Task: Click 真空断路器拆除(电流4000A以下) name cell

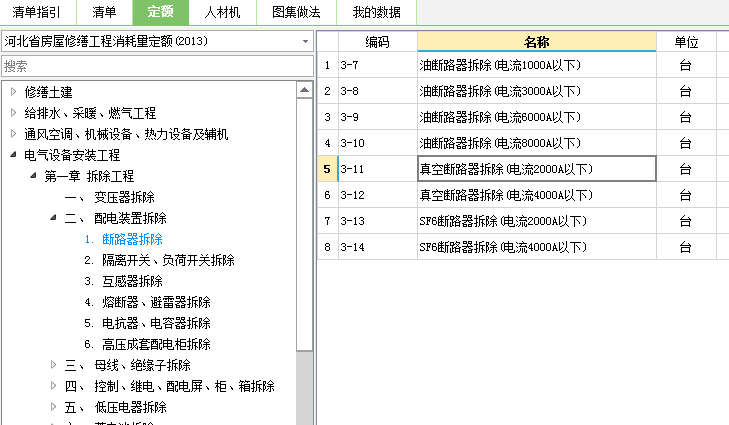Action: click(x=537, y=195)
